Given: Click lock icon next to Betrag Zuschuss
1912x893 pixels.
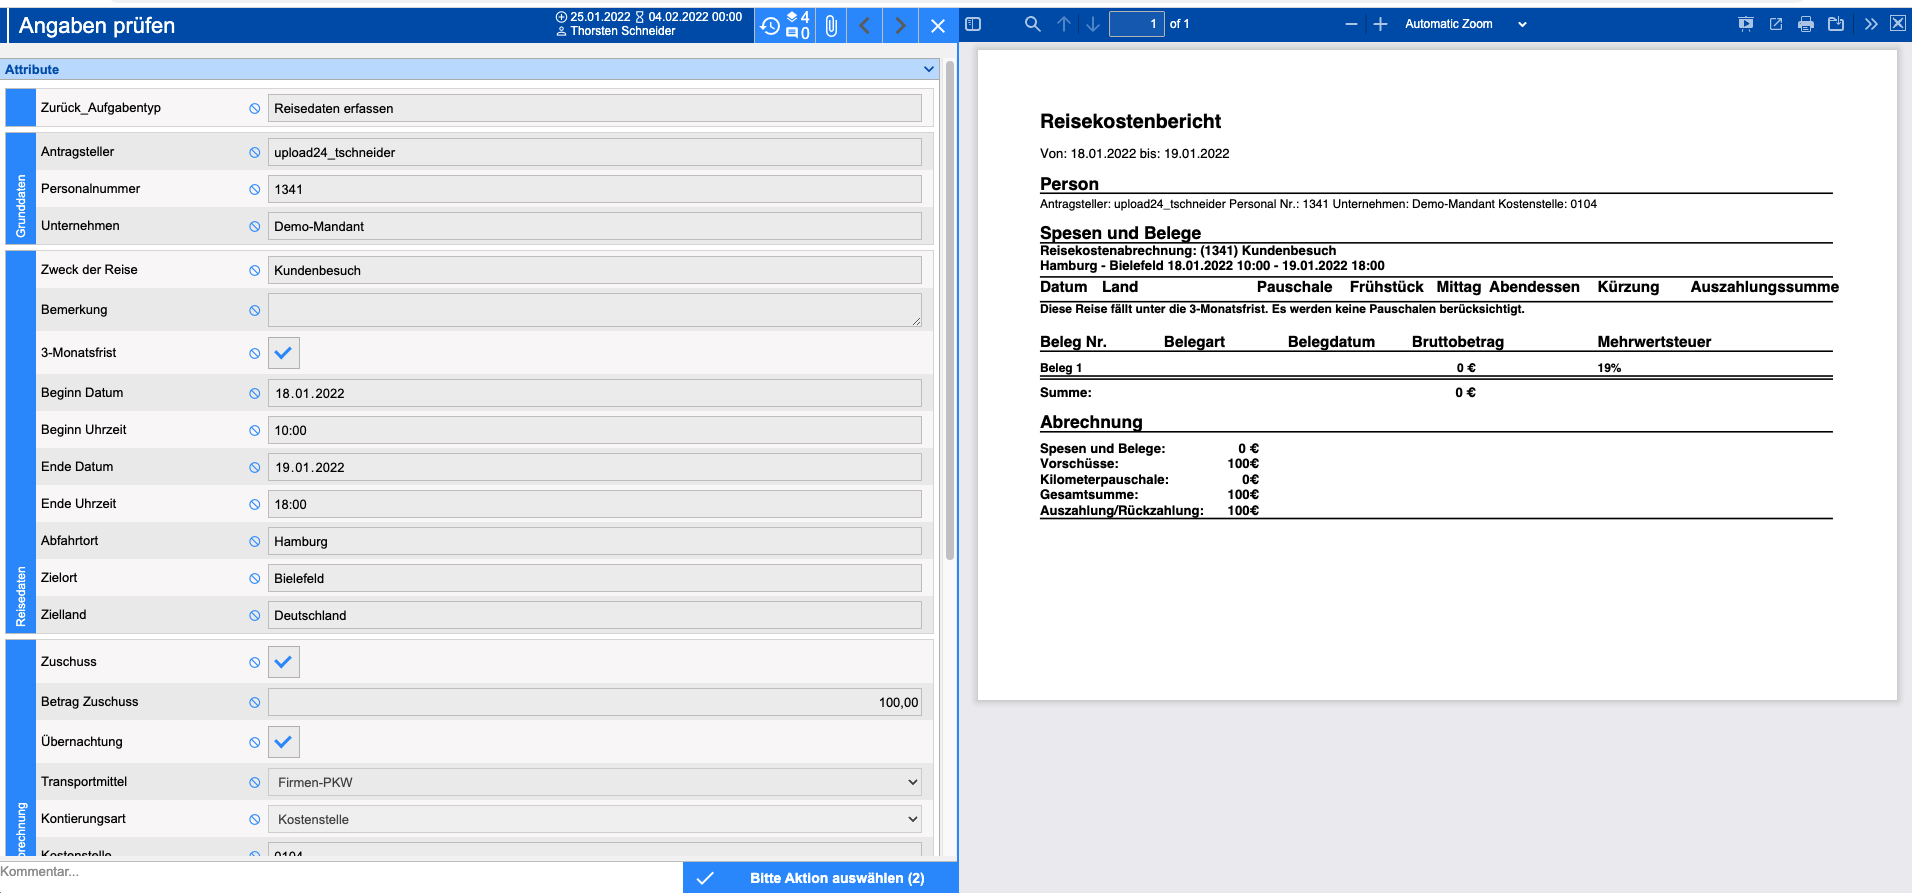Looking at the screenshot, I should click(x=255, y=702).
